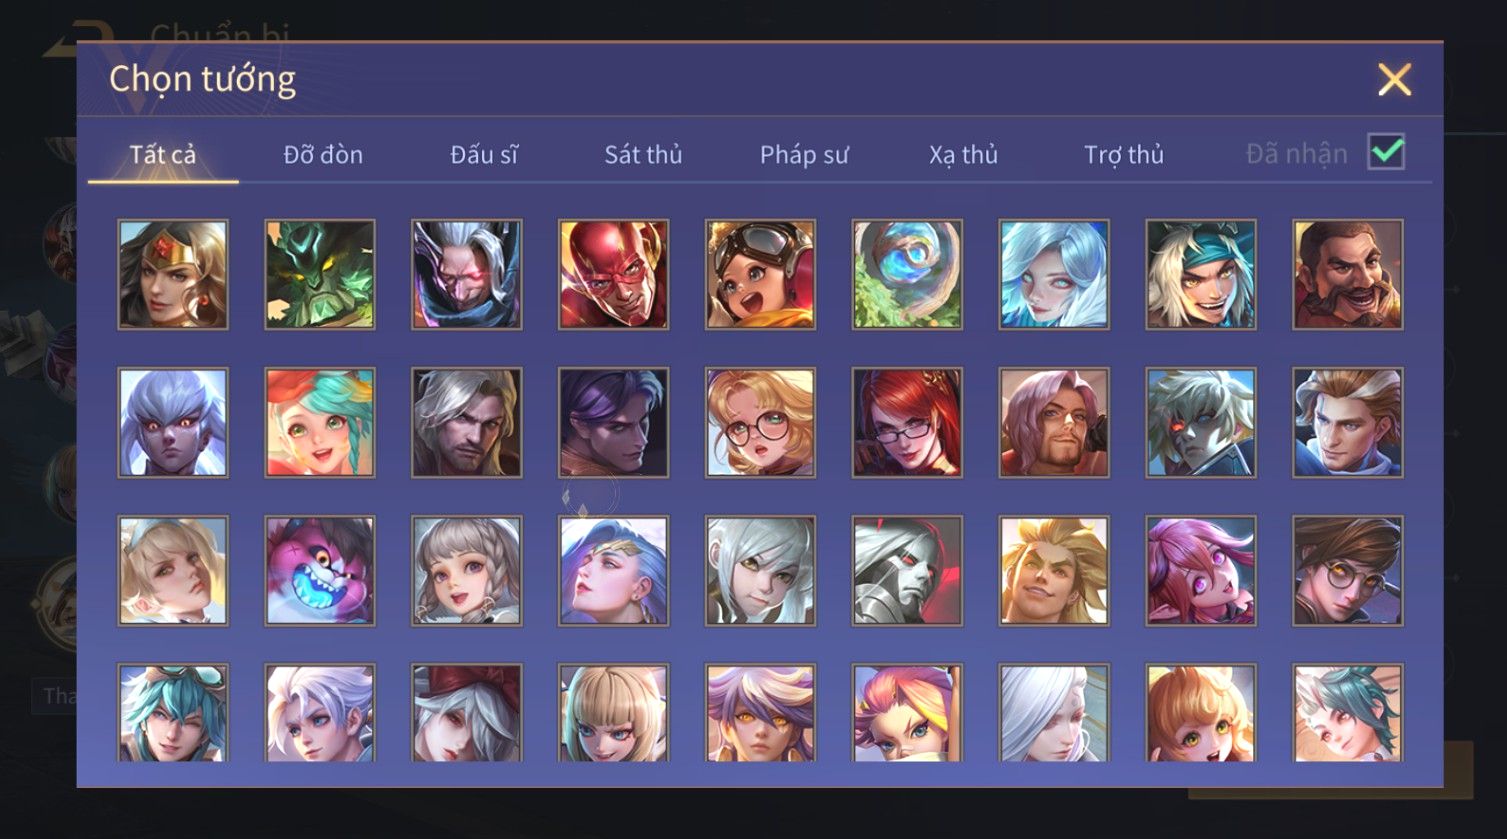1507x839 pixels.
Task: Show the Pháp sư heroes
Action: (804, 155)
